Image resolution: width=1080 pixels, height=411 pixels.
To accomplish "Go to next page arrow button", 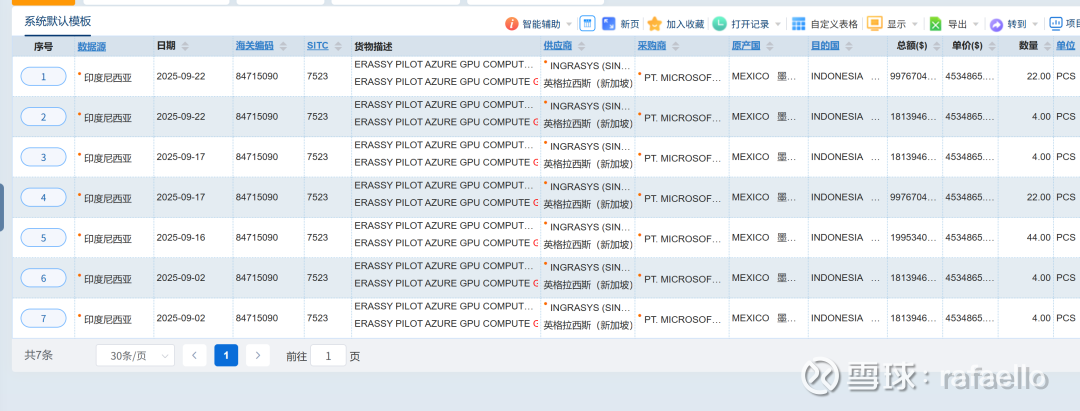I will [258, 355].
